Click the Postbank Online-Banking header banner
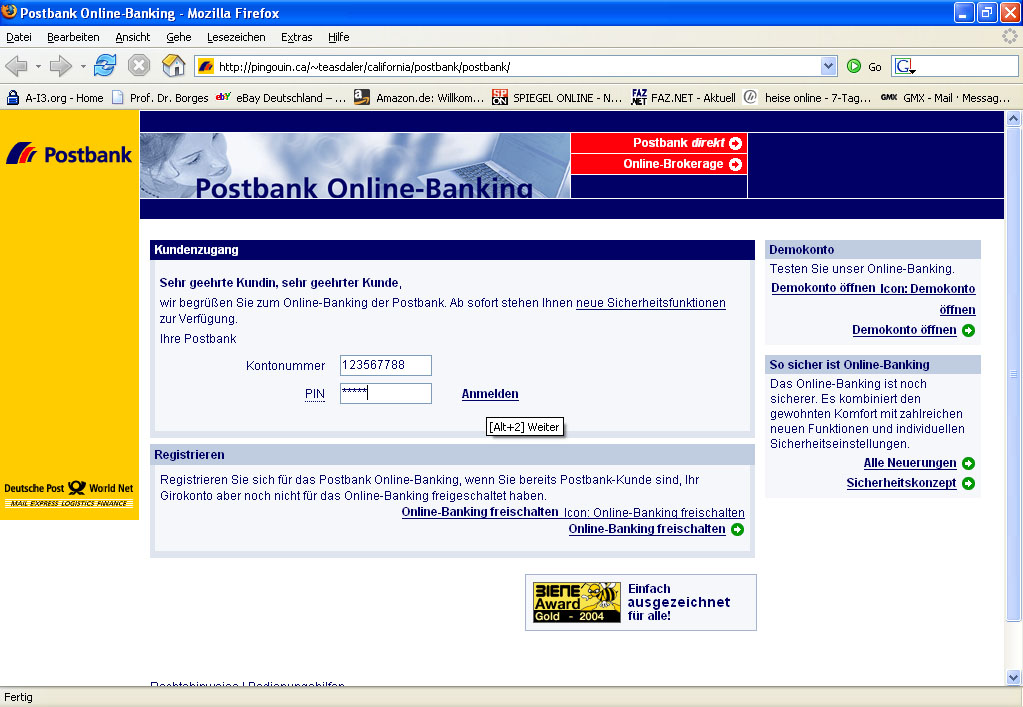 coord(355,166)
